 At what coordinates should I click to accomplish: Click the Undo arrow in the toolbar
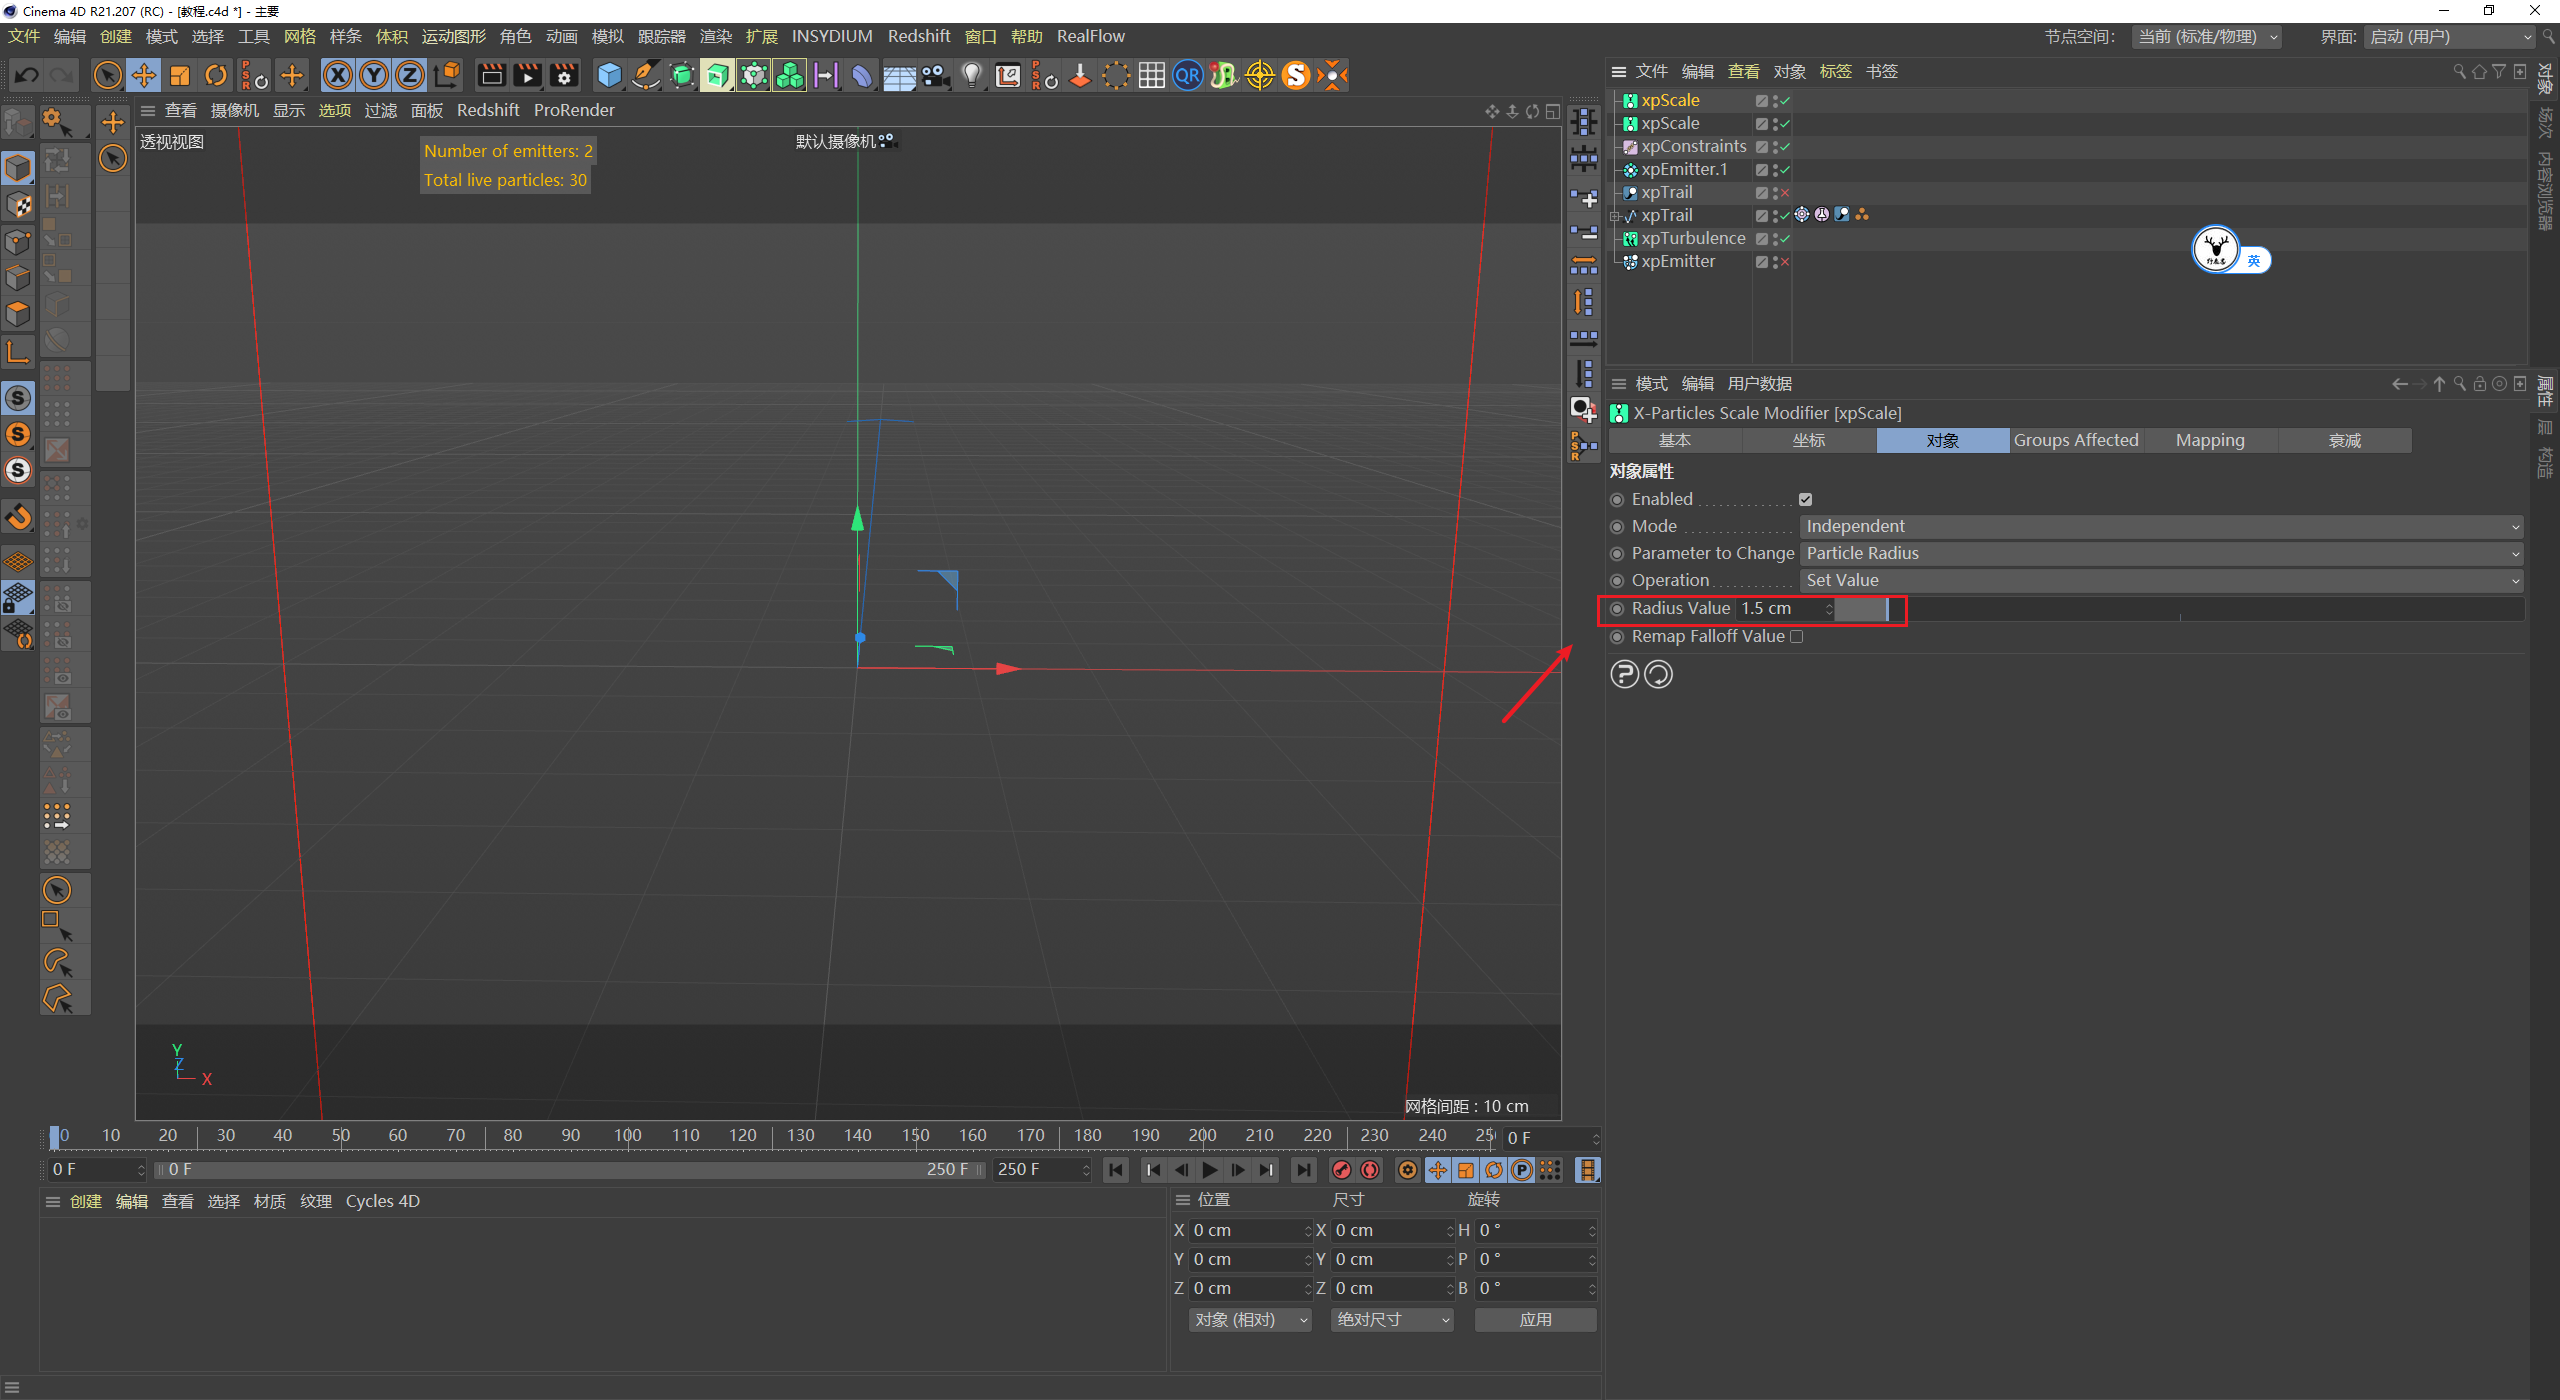click(x=27, y=75)
